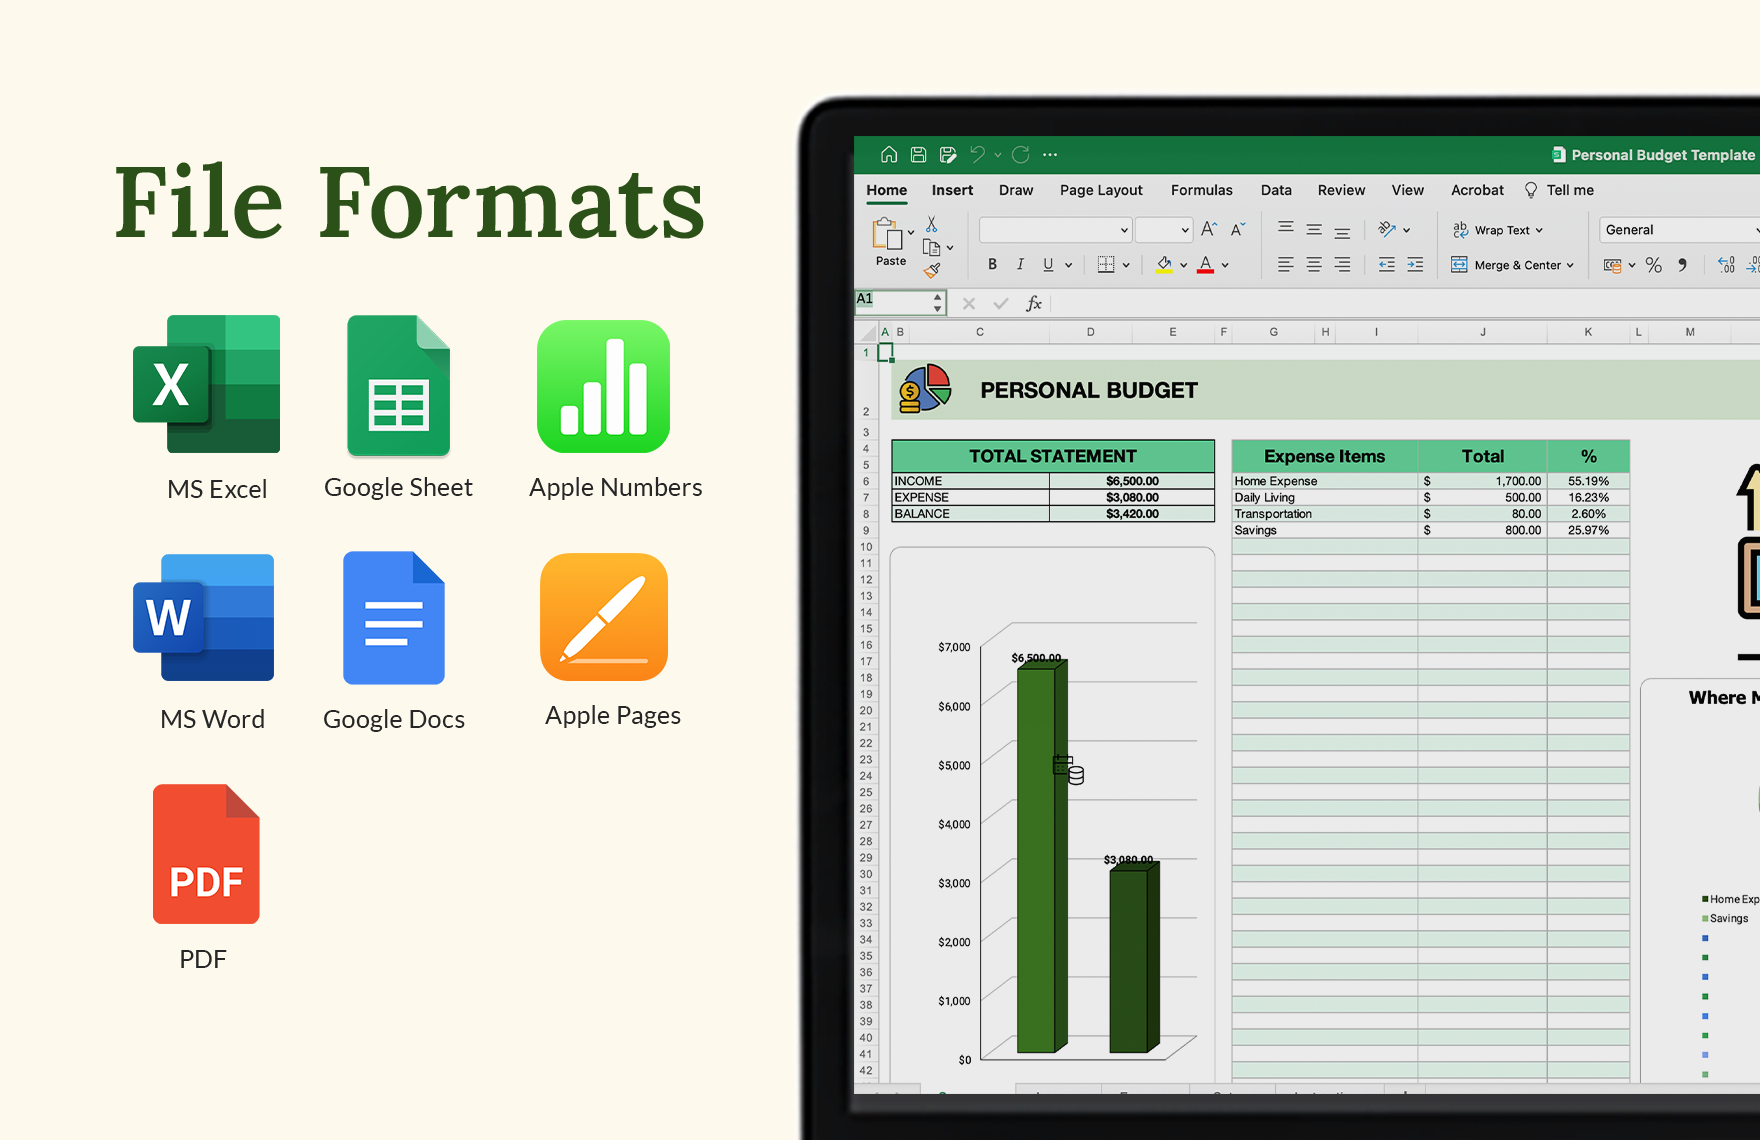Image resolution: width=1760 pixels, height=1140 pixels.
Task: Align text to bottom
Action: tap(1342, 231)
